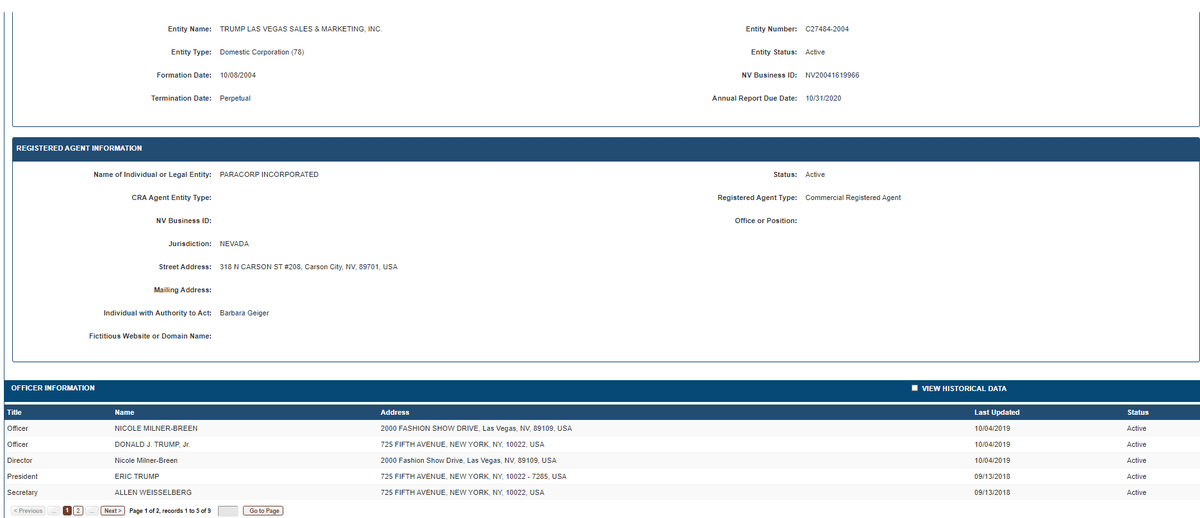This screenshot has height=518, width=1200.
Task: Click the Registered Agent Information header
Action: point(79,148)
